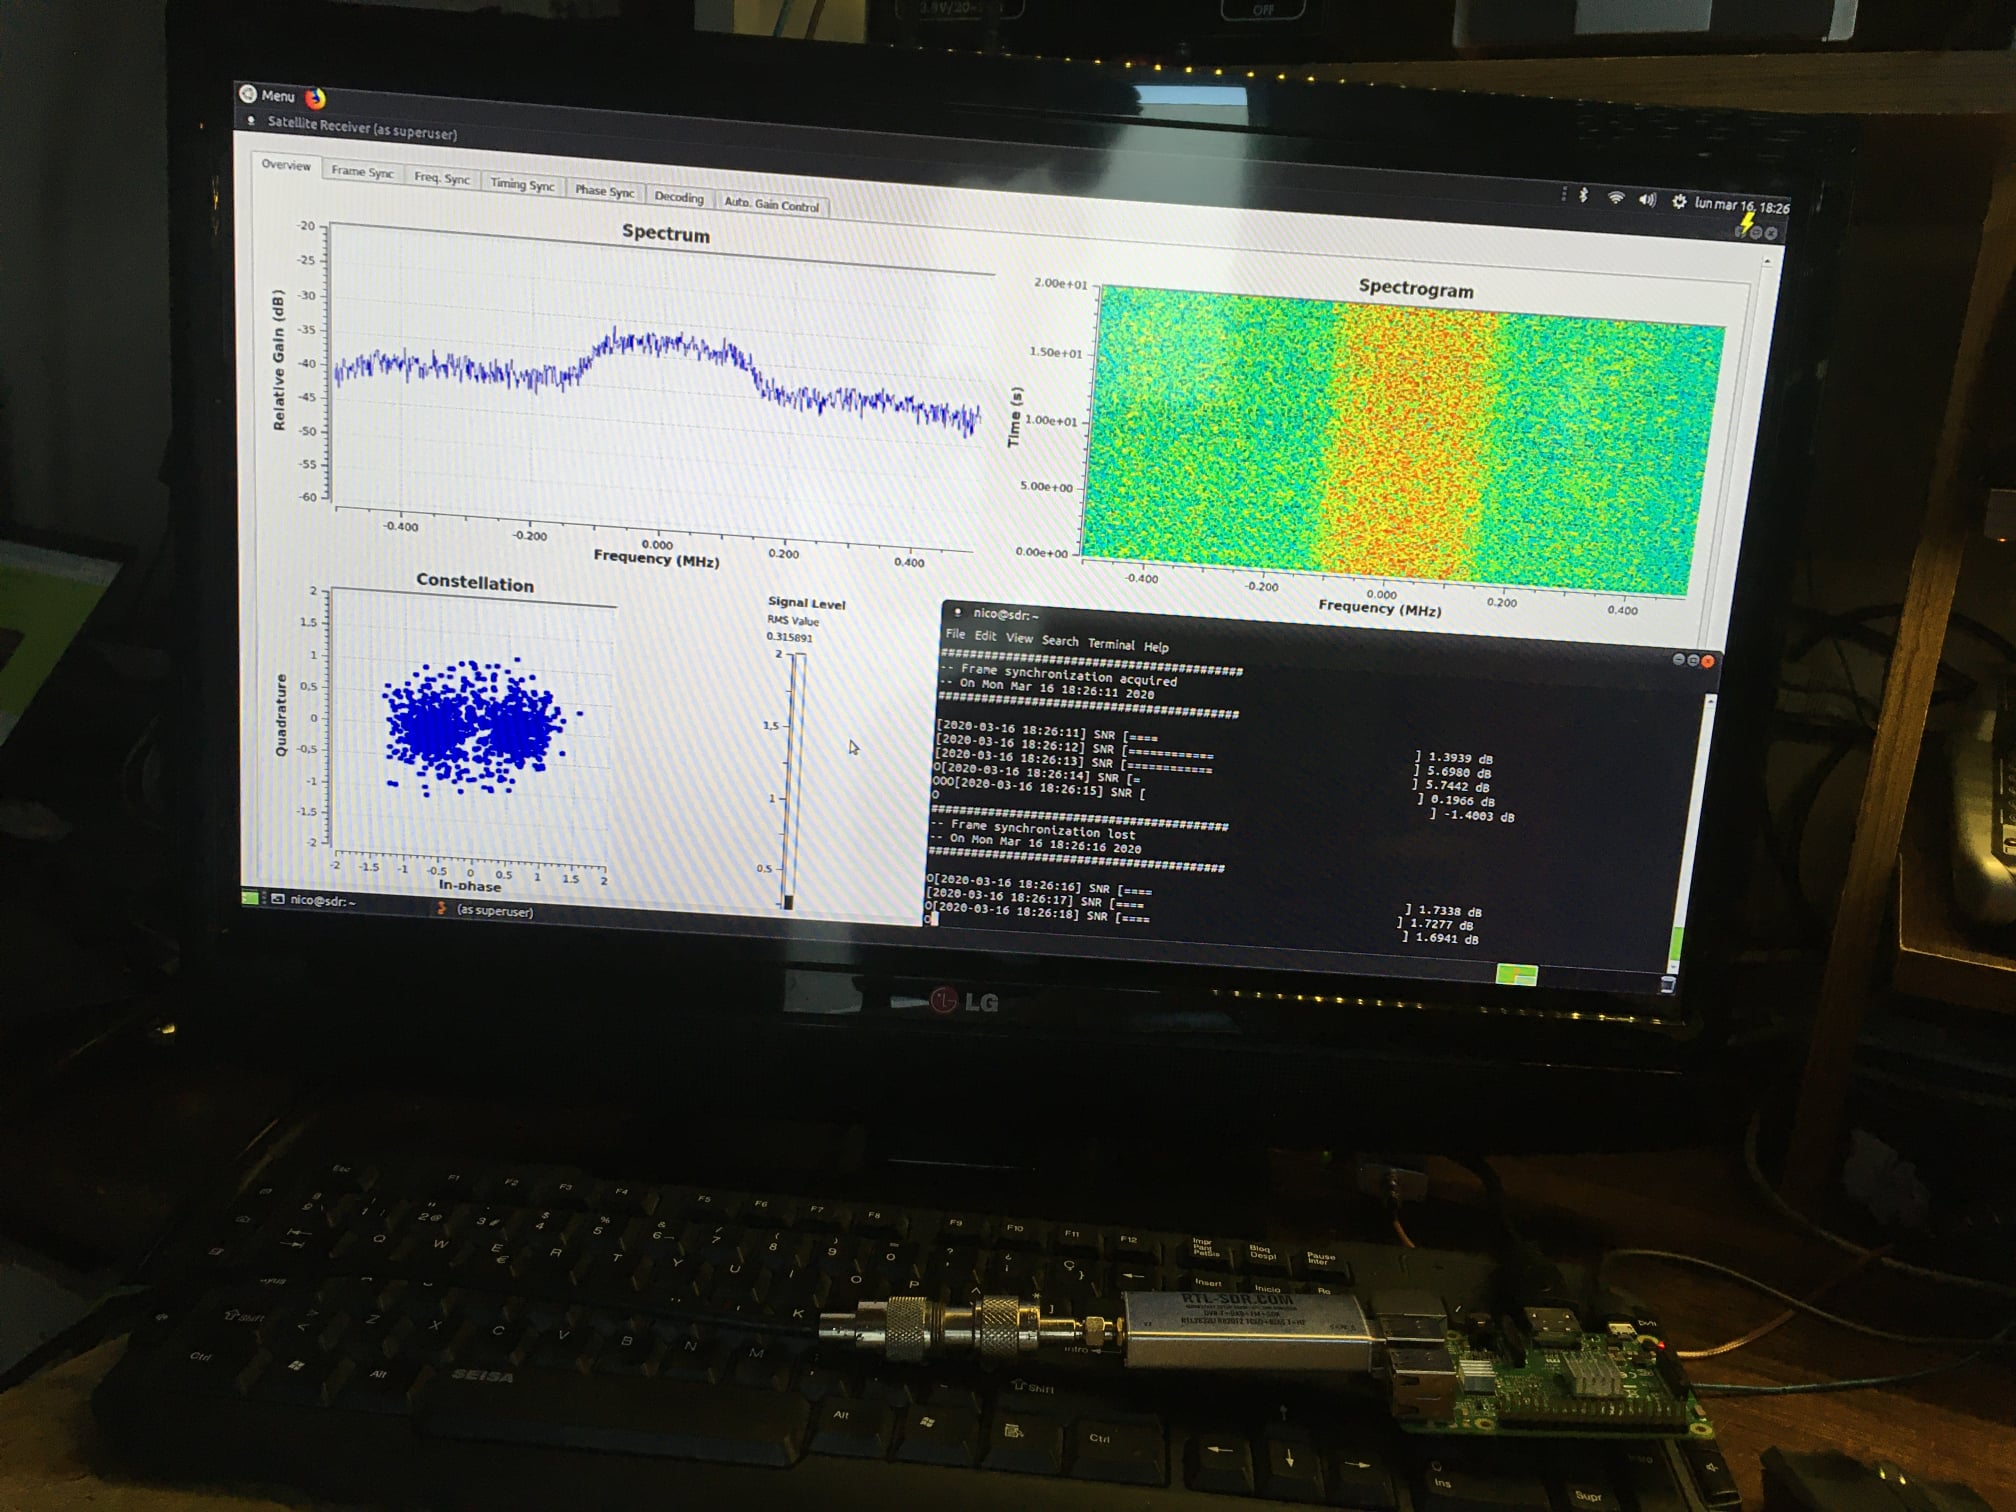Click the 5.7442 dB SNR value
Screen dimensions: 2016x1512
click(x=1457, y=786)
